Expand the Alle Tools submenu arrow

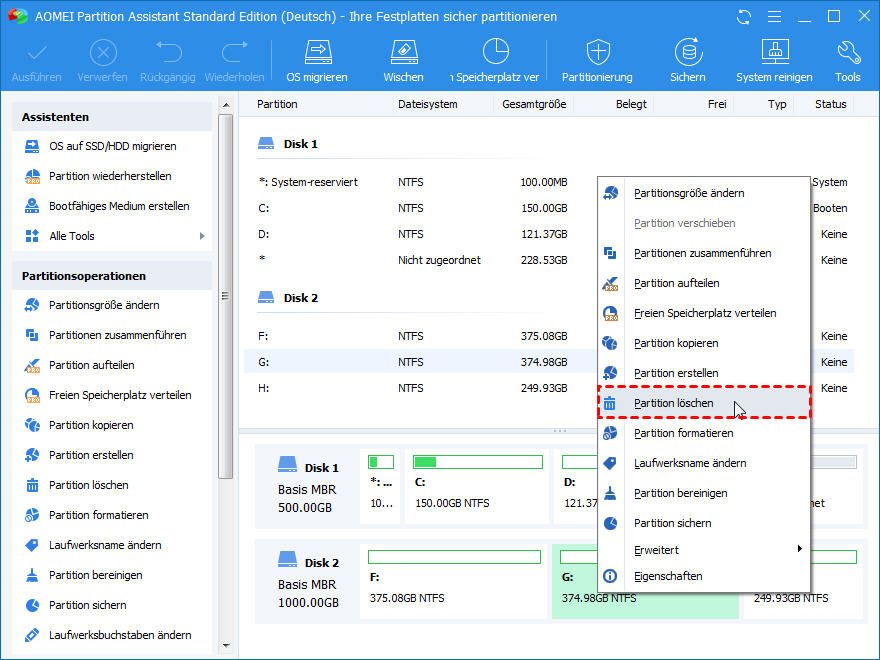(x=202, y=236)
